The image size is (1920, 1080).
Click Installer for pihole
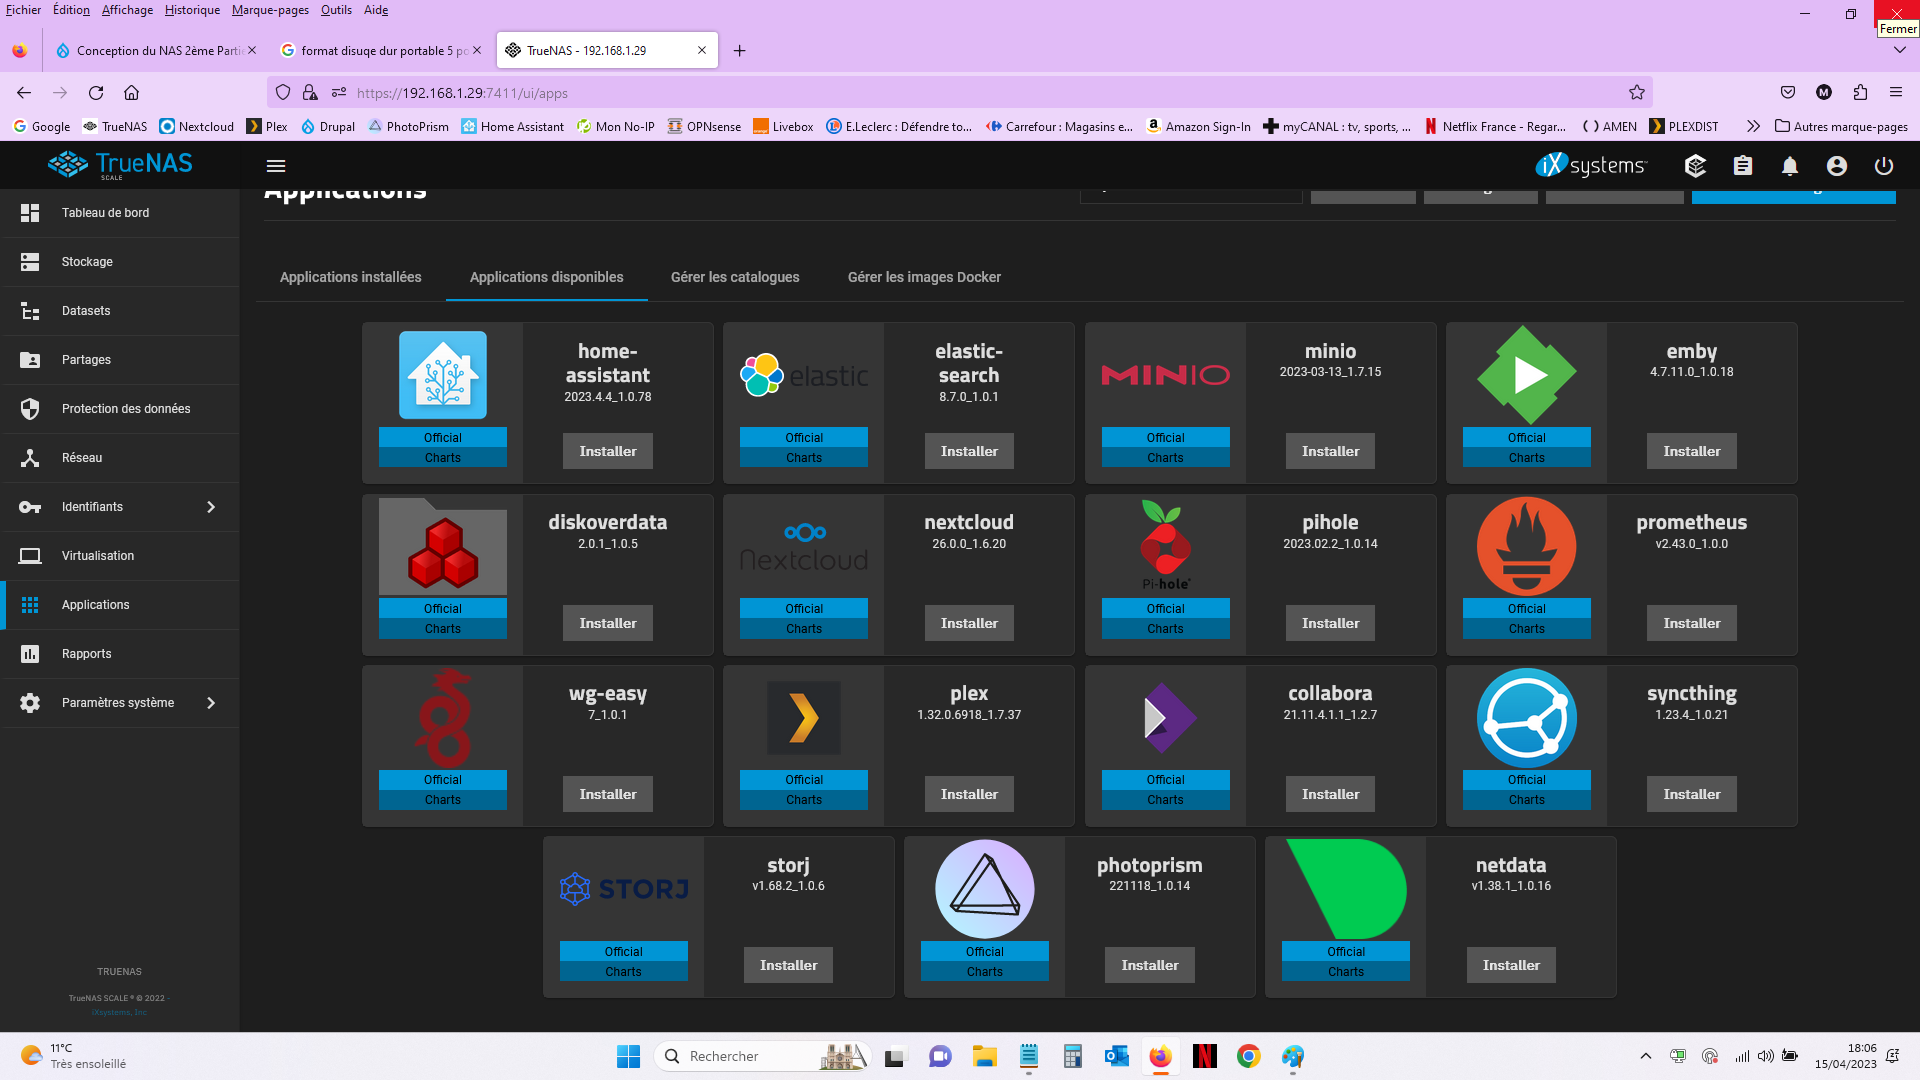[1329, 623]
